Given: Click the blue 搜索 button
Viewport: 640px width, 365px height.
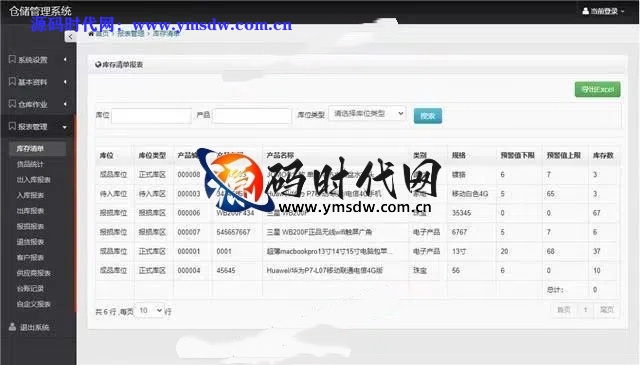Looking at the screenshot, I should [x=428, y=116].
